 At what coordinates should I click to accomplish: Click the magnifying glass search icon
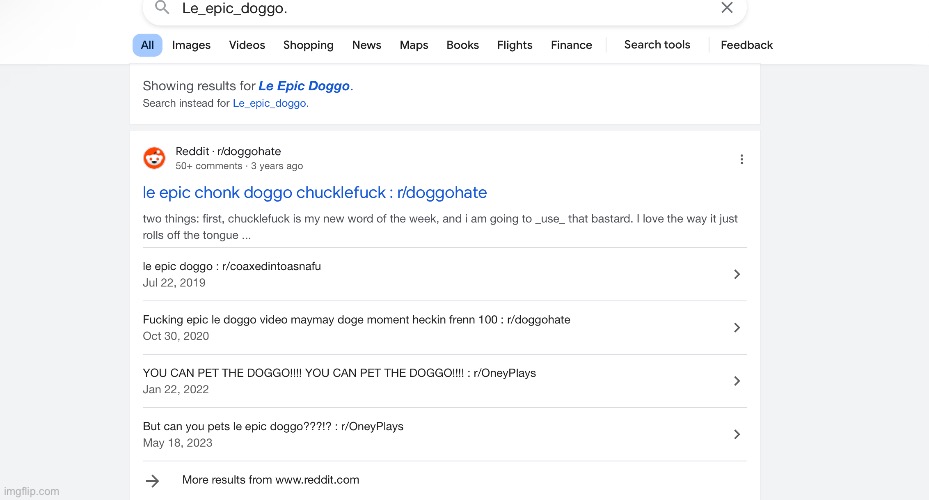point(162,8)
